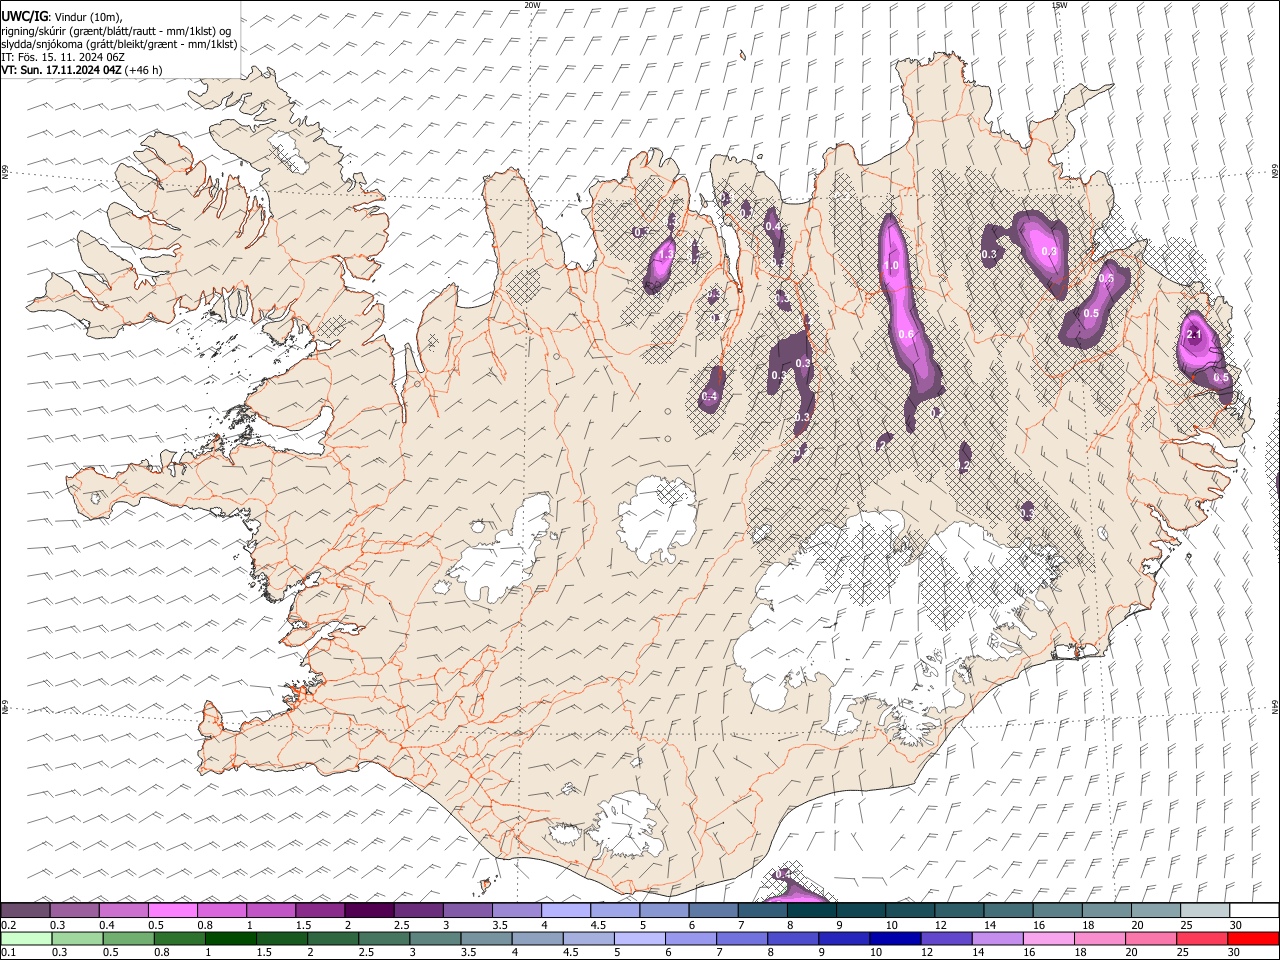Click the '0.4' value off the south coast
The image size is (1280, 960).
coord(782,875)
